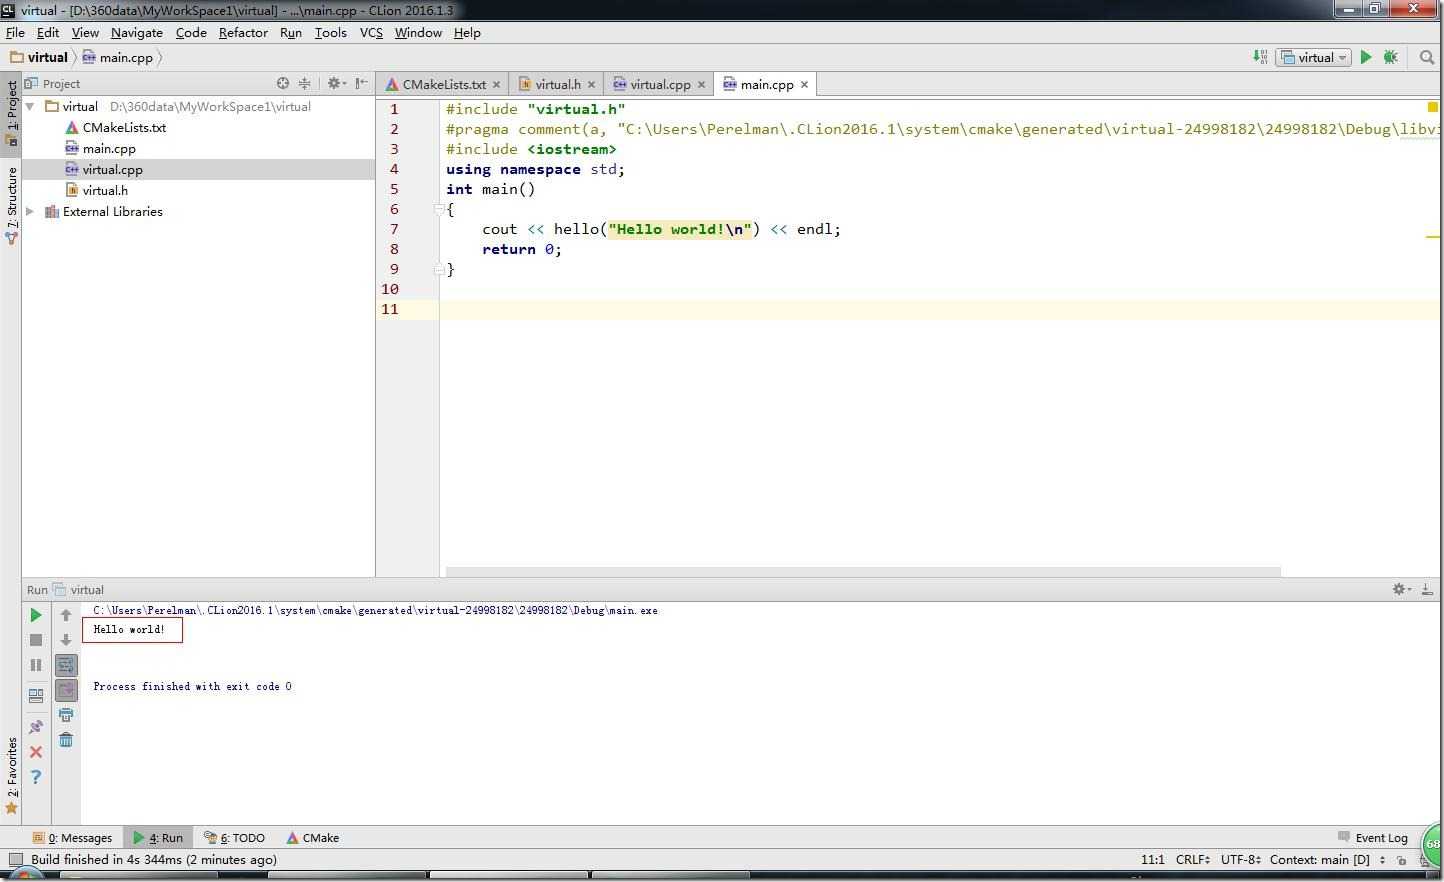Open the CRLF line separator selector
The image size is (1444, 882).
[x=1193, y=860]
